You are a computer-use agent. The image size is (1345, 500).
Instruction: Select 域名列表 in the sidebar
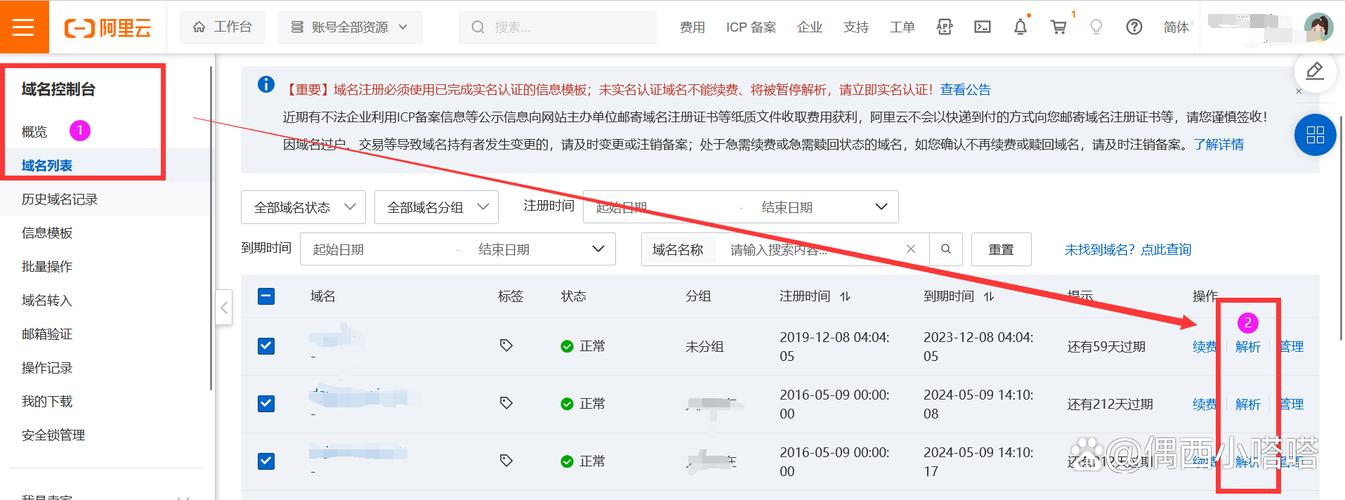coord(47,165)
